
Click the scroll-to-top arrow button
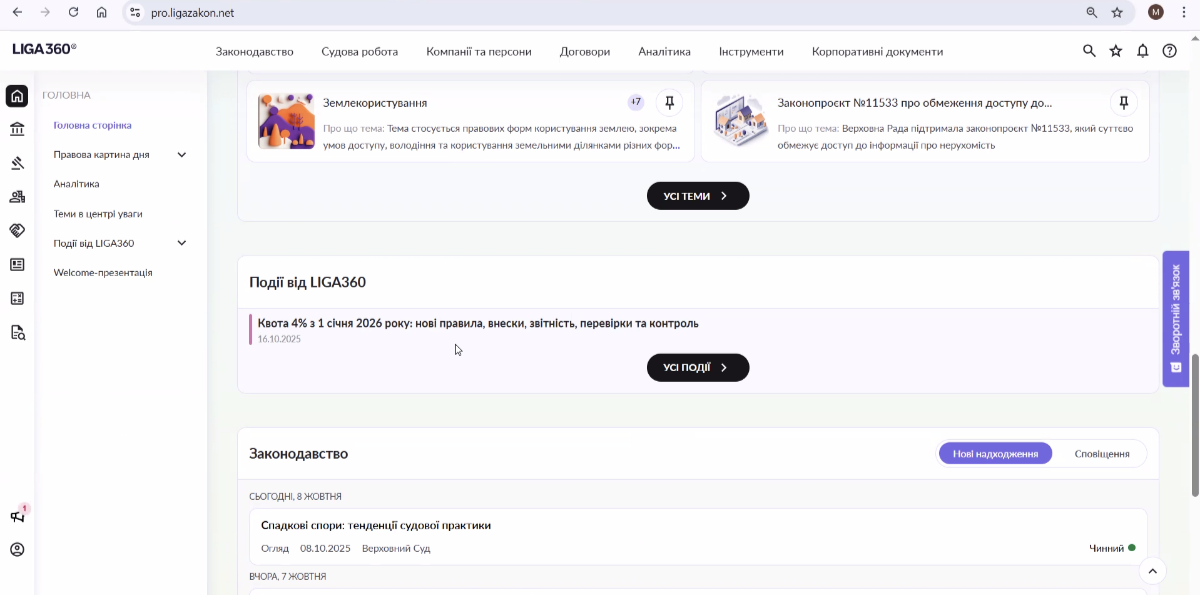(1152, 571)
